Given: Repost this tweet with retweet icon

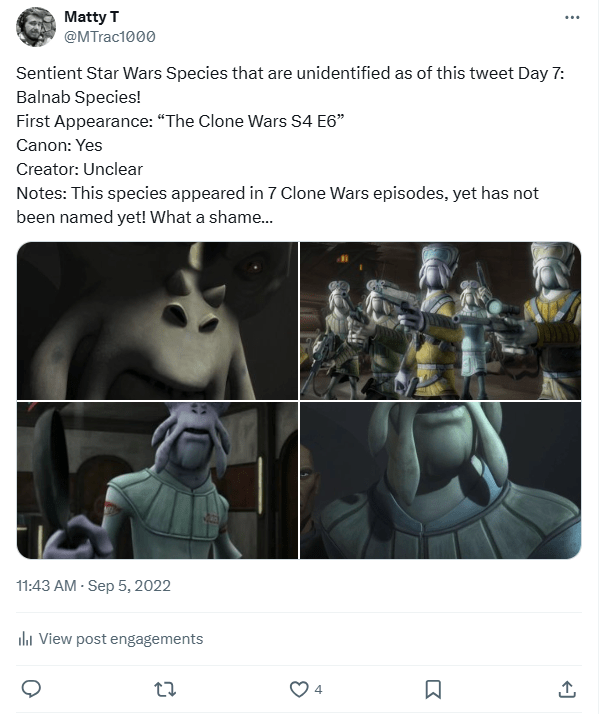Looking at the screenshot, I should pos(165,689).
